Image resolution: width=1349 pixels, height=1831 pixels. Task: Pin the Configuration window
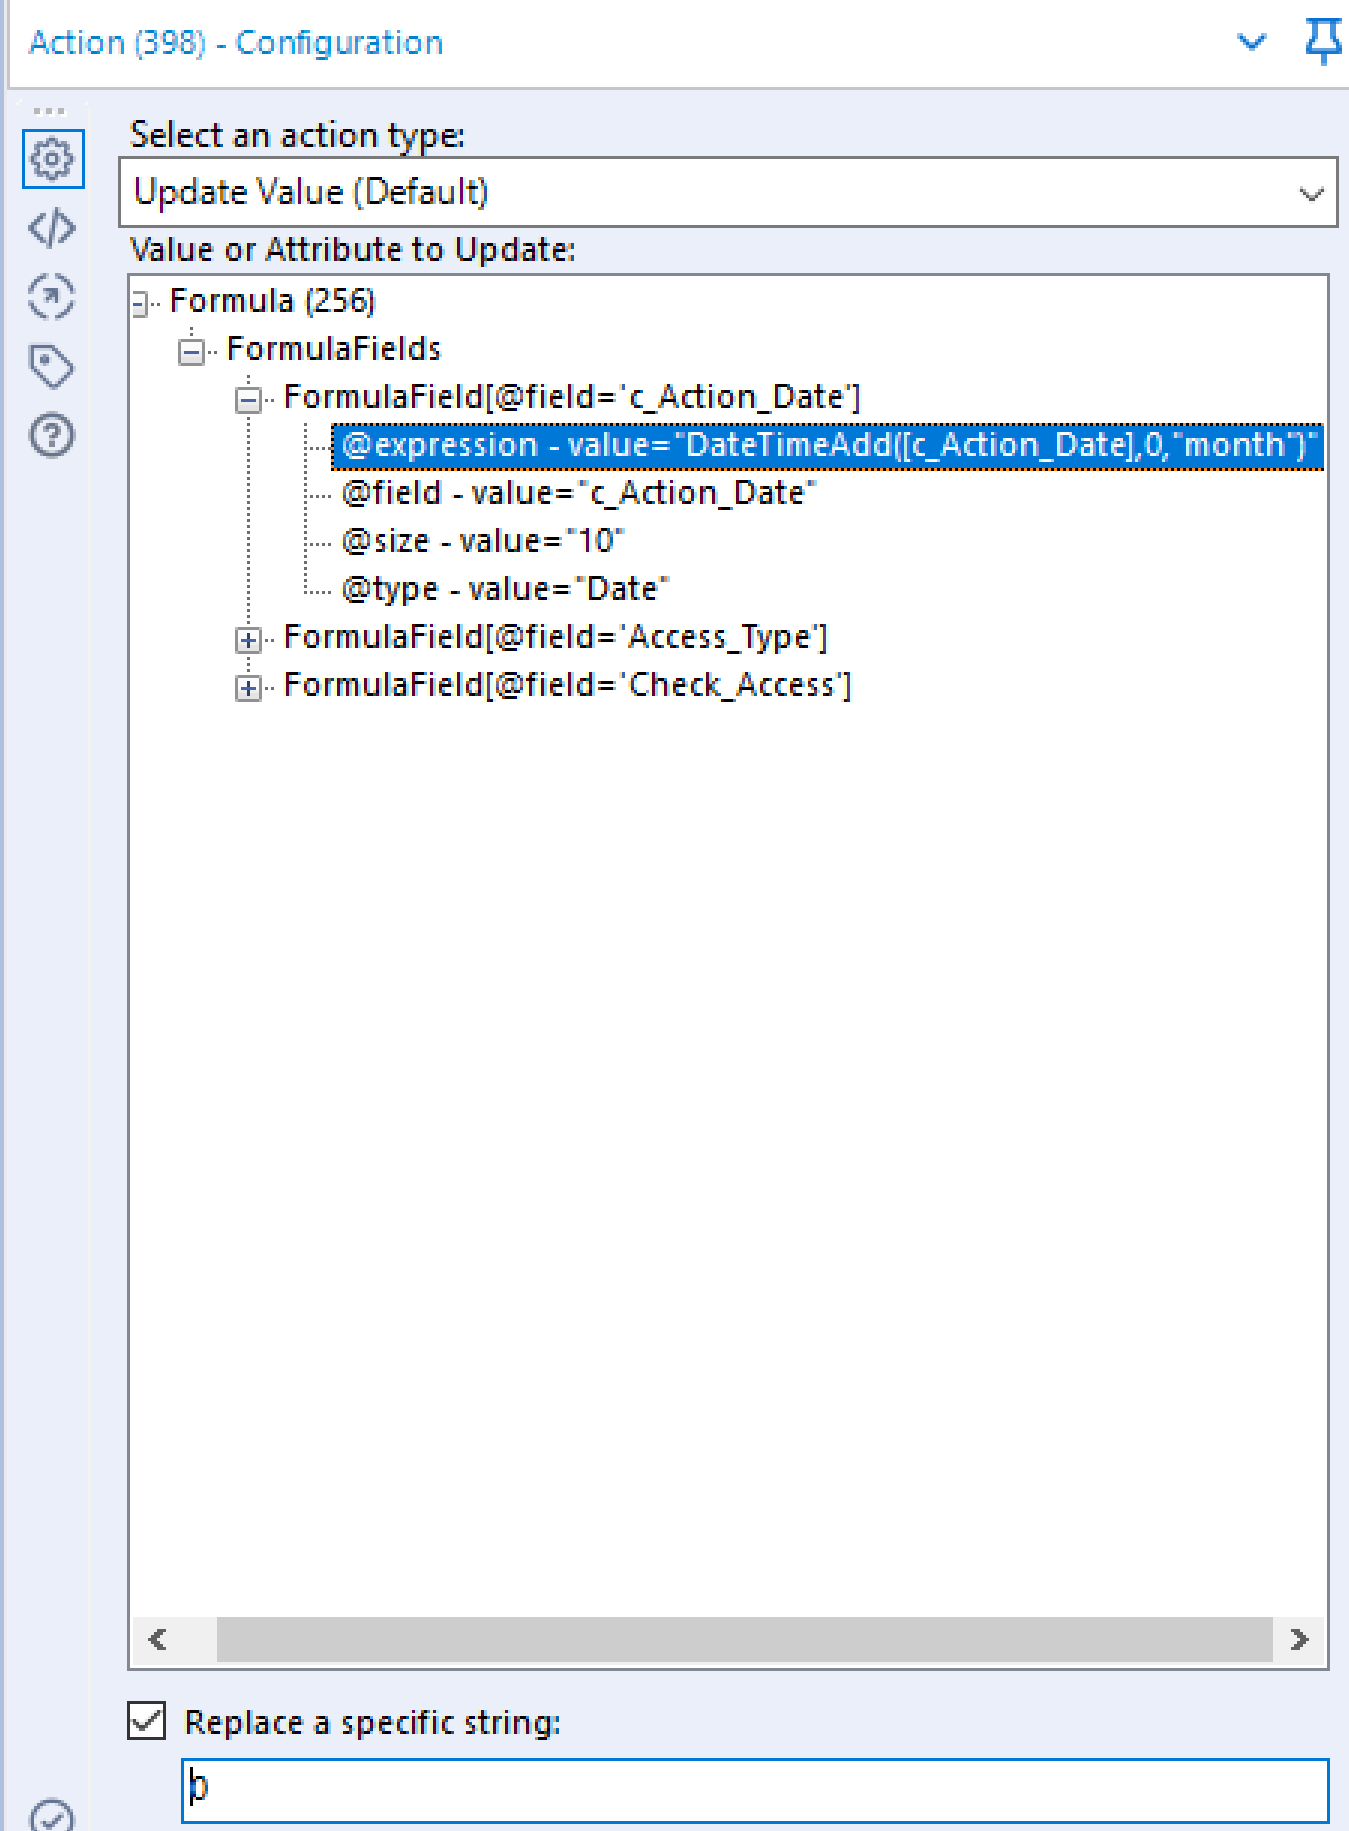[x=1322, y=42]
